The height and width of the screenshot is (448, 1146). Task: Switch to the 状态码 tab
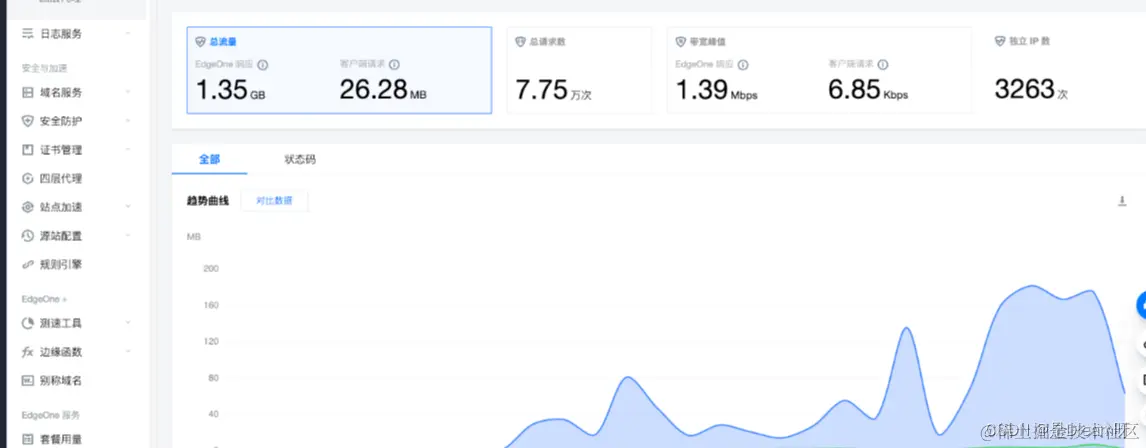[300, 159]
